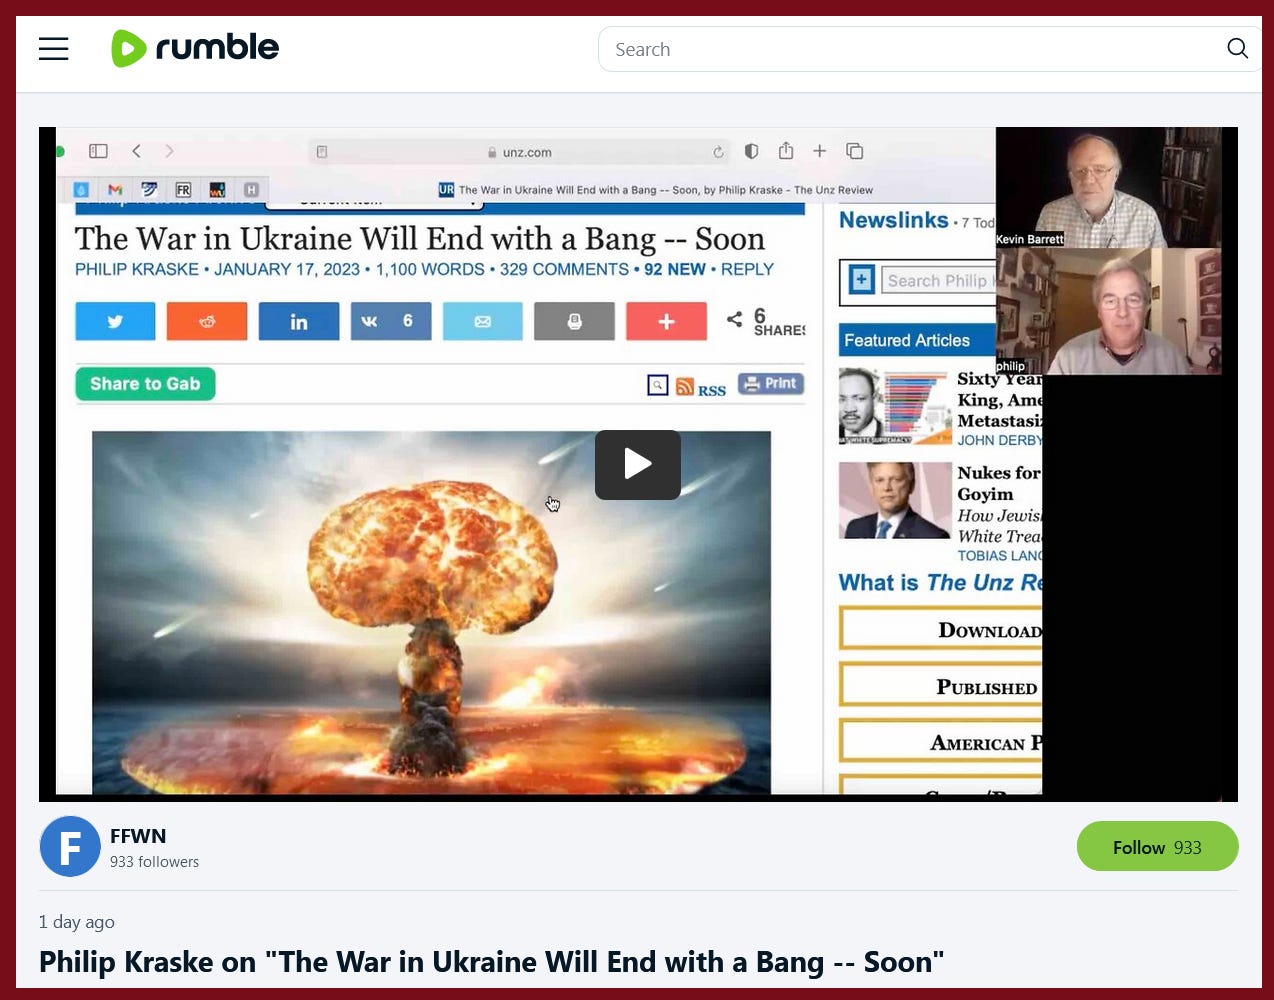Click the Twitter share button in the video
The image size is (1274, 1000).
(115, 322)
